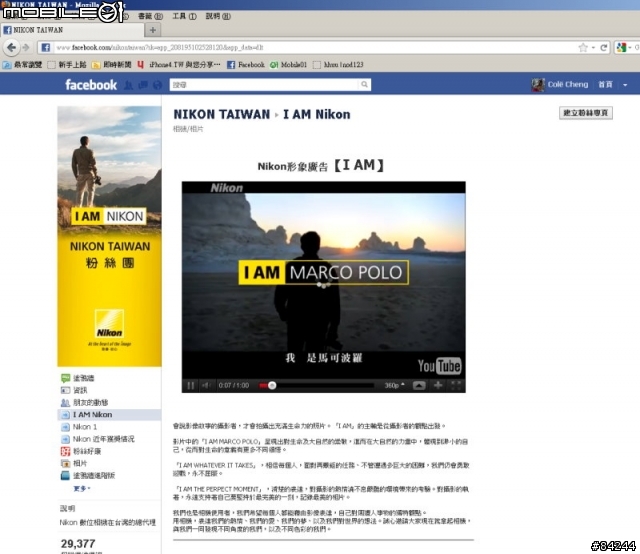Open the Facebook bookmark in bookmarks bar
Image resolution: width=640 pixels, height=554 pixels.
tap(246, 65)
